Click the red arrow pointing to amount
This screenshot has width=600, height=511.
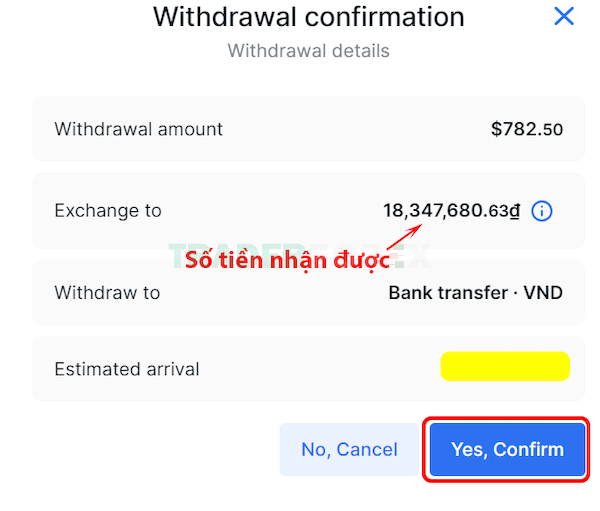pos(404,237)
